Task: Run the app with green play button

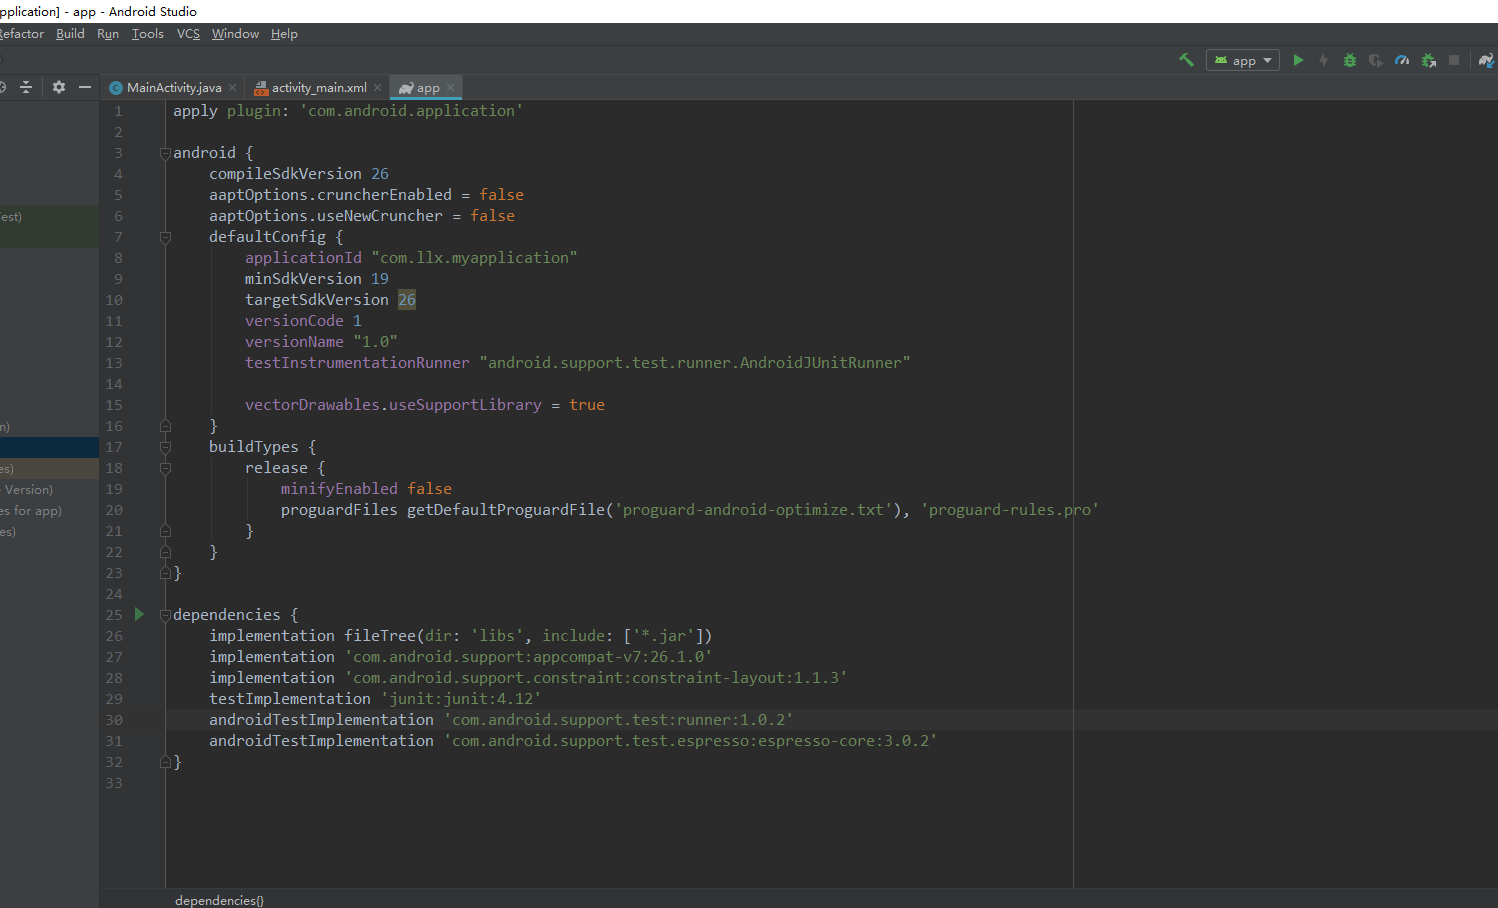Action: 1298,60
